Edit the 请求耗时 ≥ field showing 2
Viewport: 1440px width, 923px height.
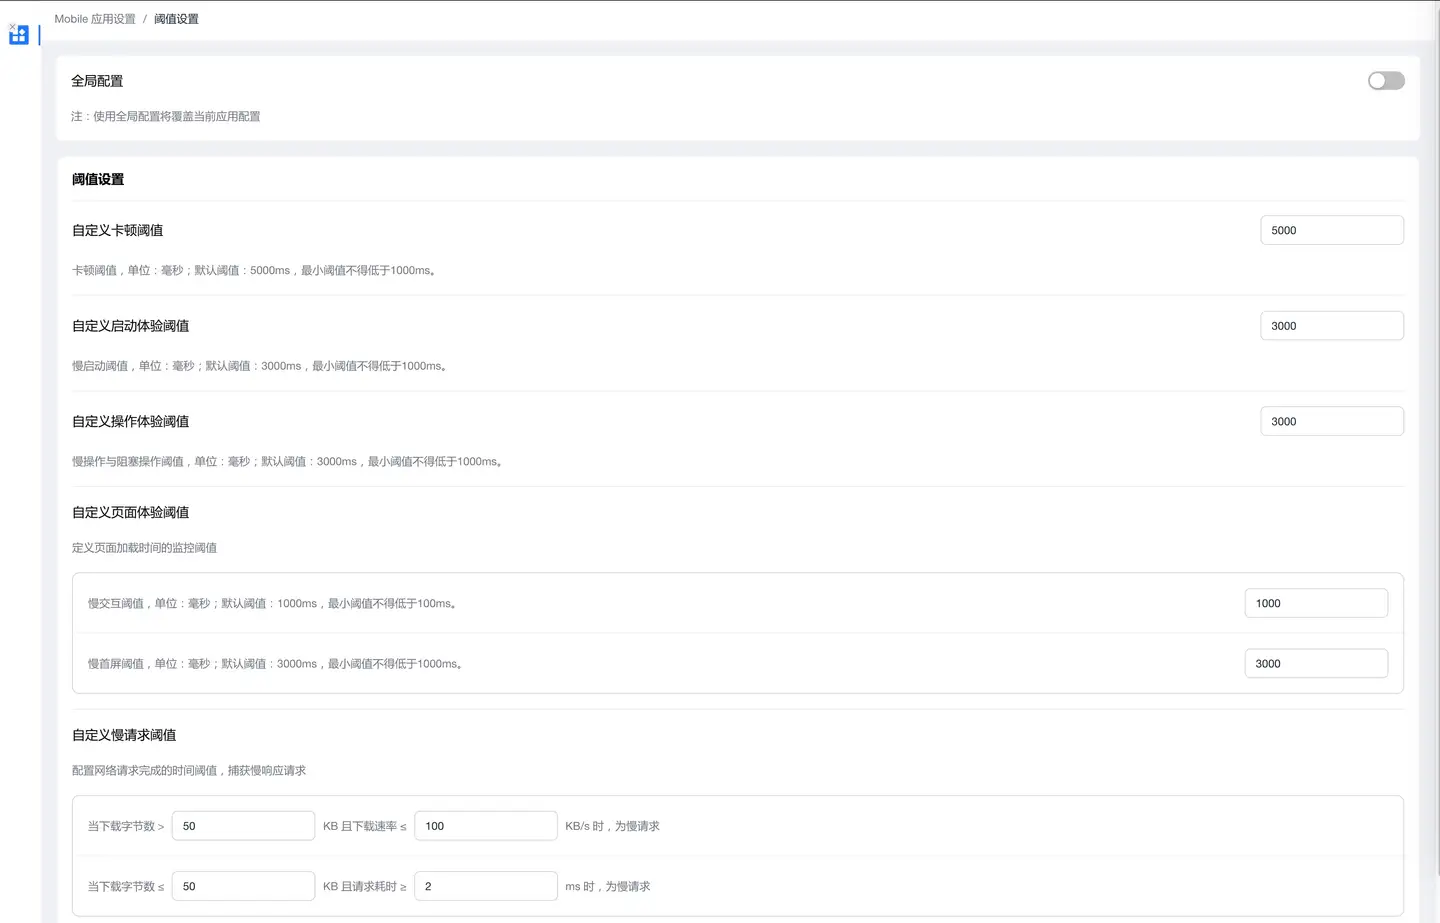tap(485, 887)
